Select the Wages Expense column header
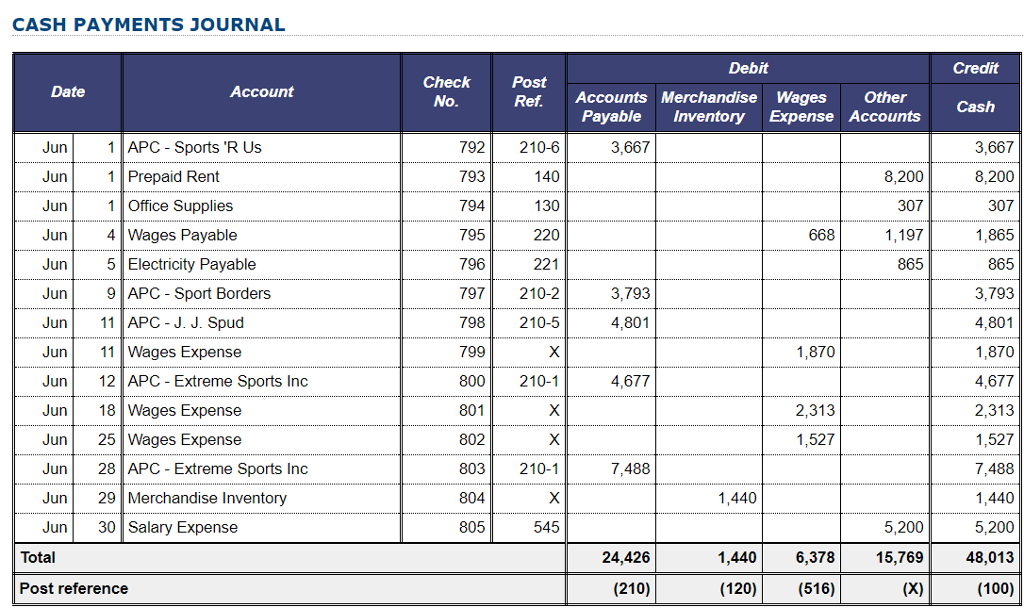The width and height of the screenshot is (1024, 608). pyautogui.click(x=801, y=107)
